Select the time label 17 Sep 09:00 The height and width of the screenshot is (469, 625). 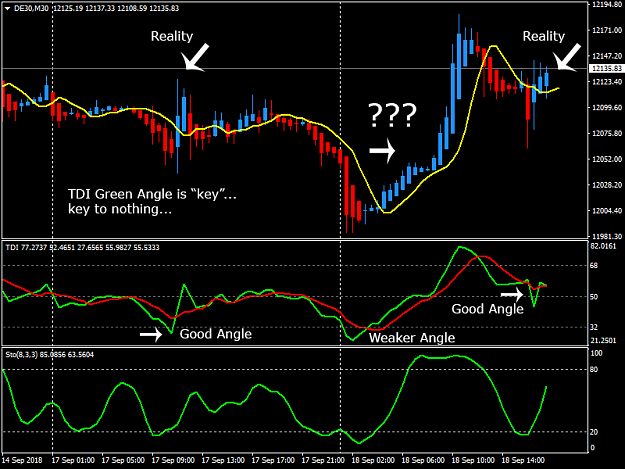click(173, 460)
